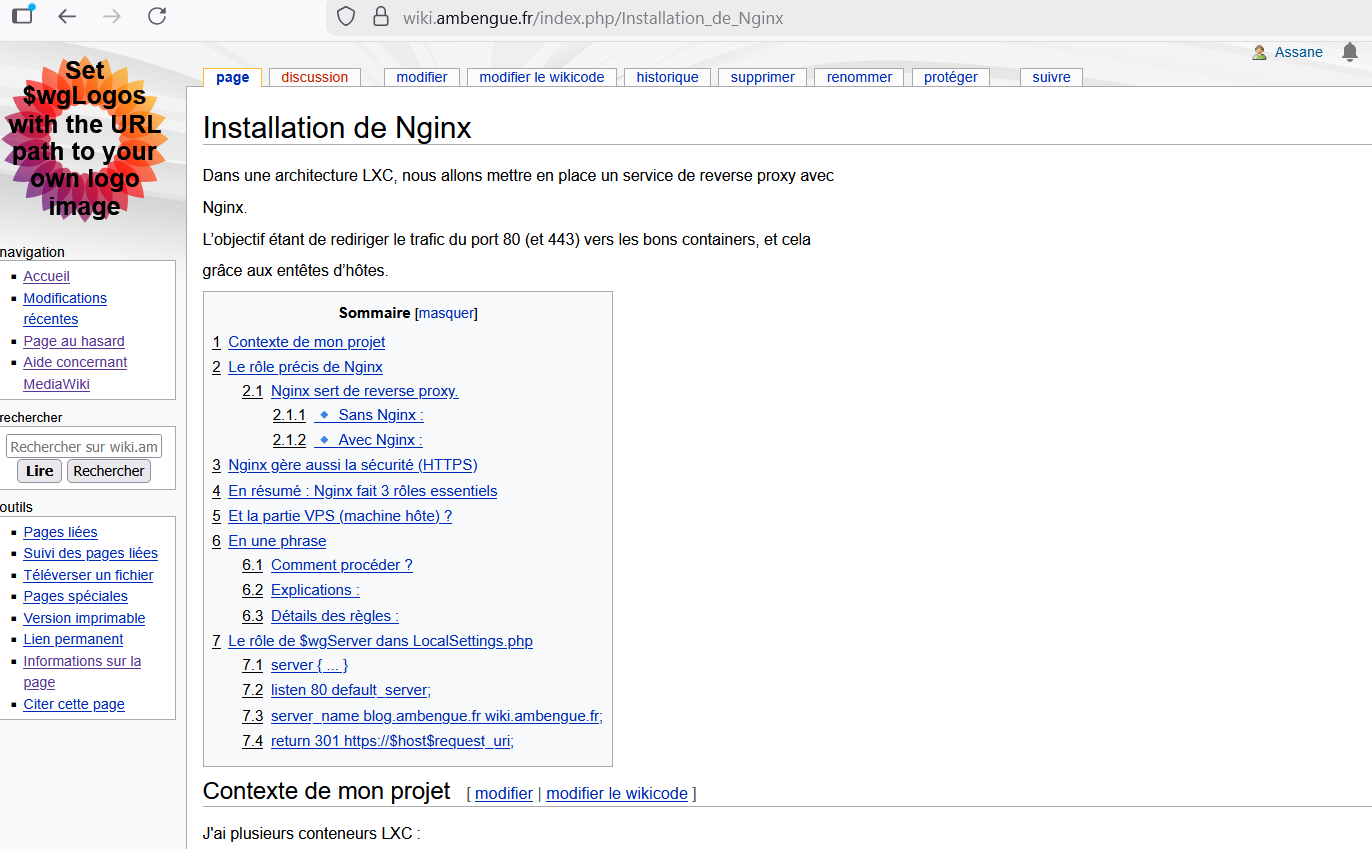Follow the Contexte de mon projet TOC link
The image size is (1372, 849).
[306, 341]
